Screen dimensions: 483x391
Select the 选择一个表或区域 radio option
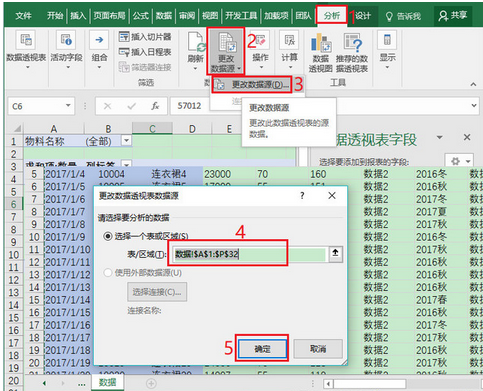tap(108, 236)
